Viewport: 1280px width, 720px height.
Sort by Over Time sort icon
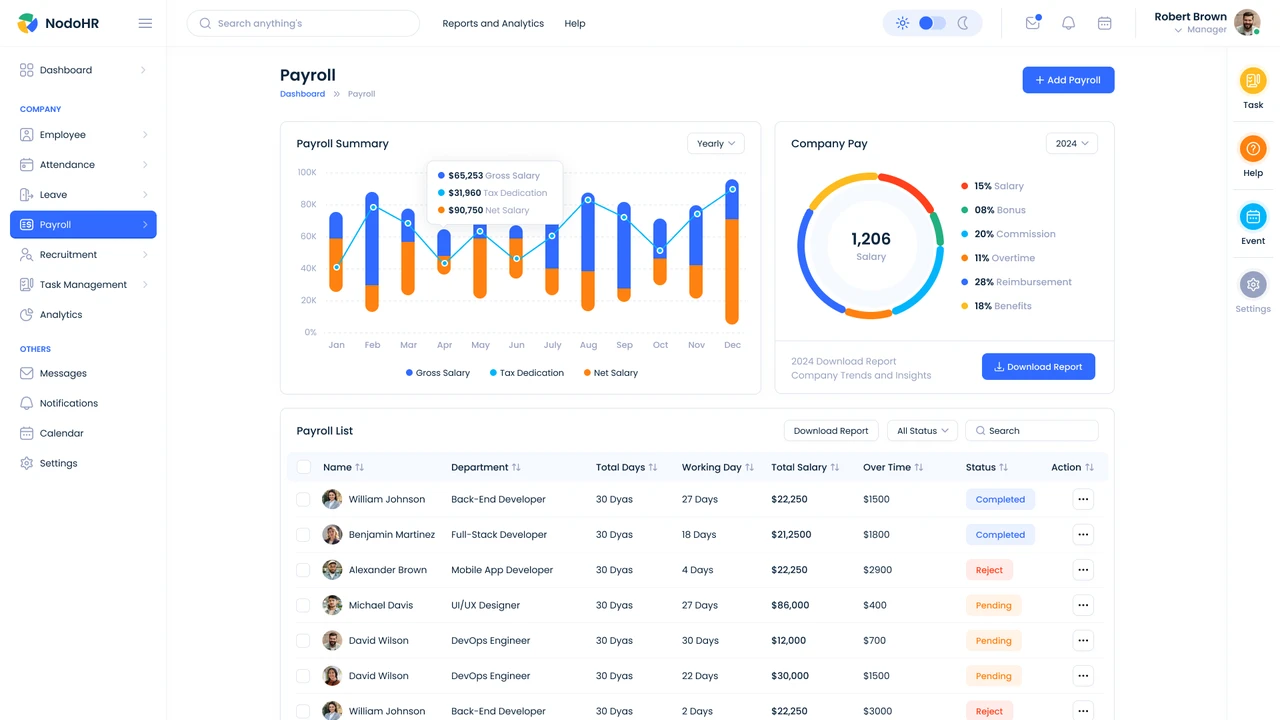(x=919, y=467)
